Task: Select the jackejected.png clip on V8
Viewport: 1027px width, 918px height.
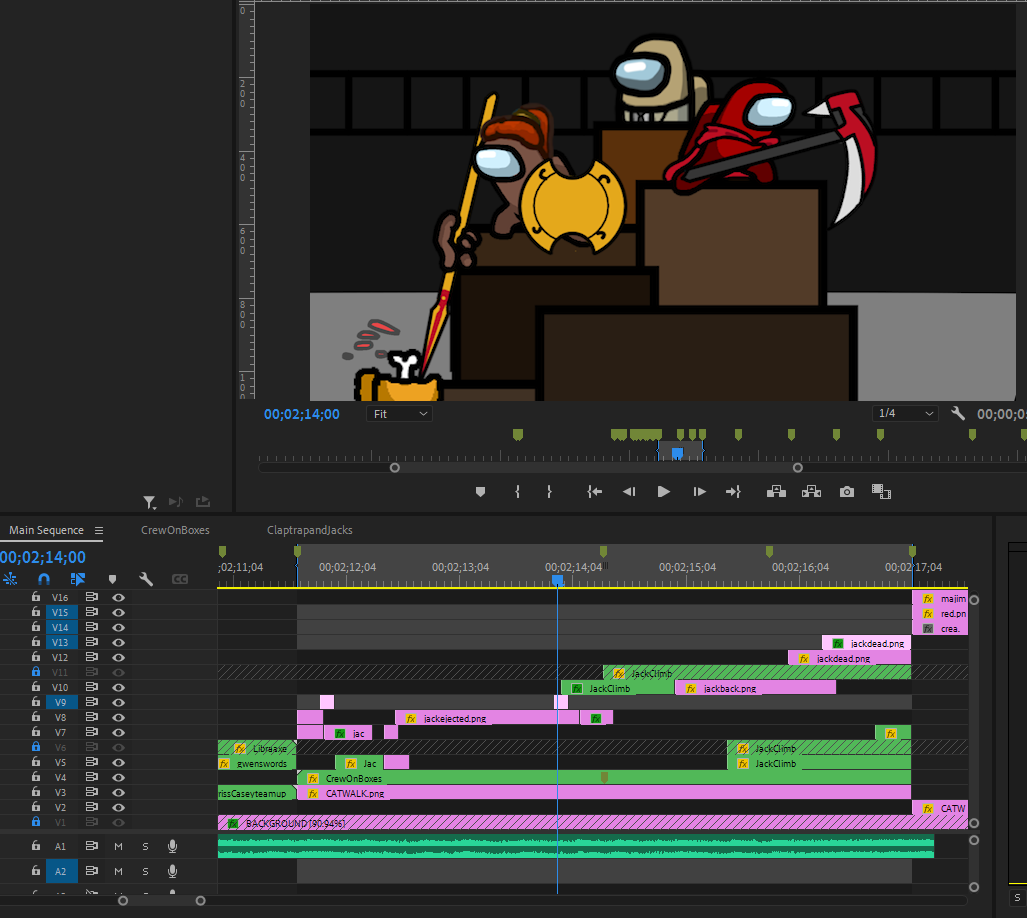Action: [x=487, y=718]
